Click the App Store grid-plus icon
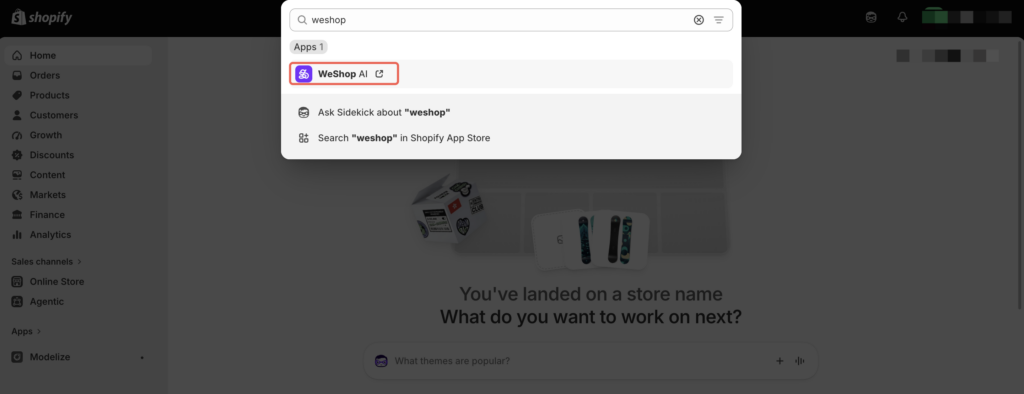 (303, 138)
